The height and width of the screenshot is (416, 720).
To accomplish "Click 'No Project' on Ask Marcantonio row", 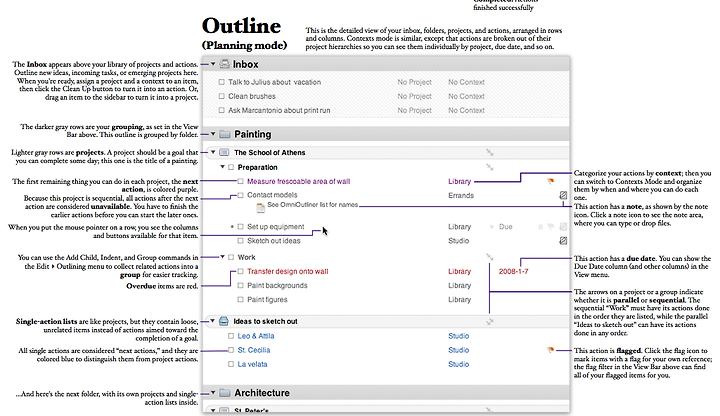I will (414, 110).
